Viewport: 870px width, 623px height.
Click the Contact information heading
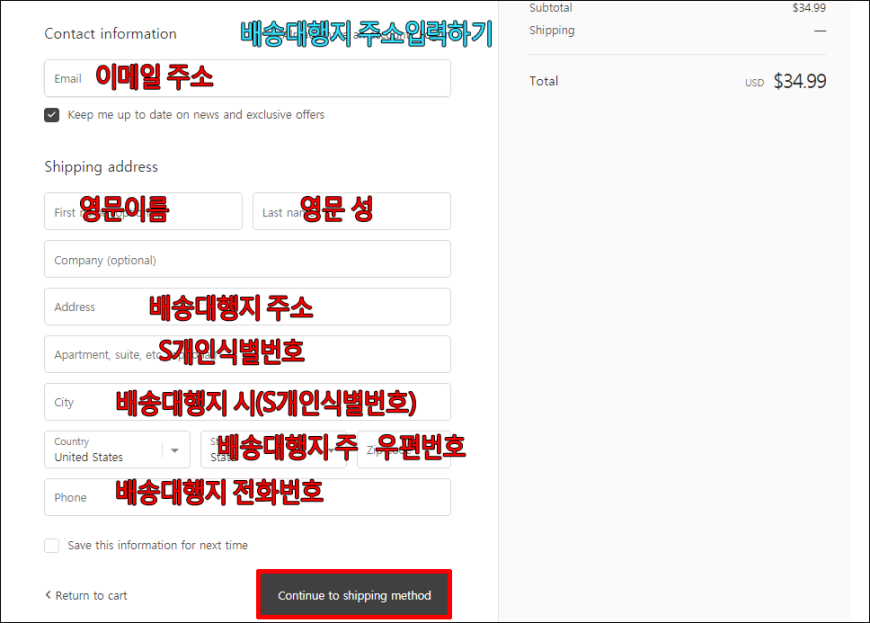(x=110, y=34)
